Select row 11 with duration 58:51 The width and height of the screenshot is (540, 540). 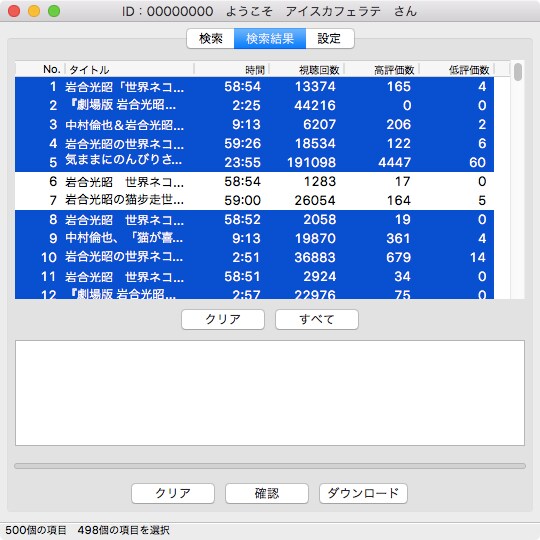pyautogui.click(x=254, y=276)
